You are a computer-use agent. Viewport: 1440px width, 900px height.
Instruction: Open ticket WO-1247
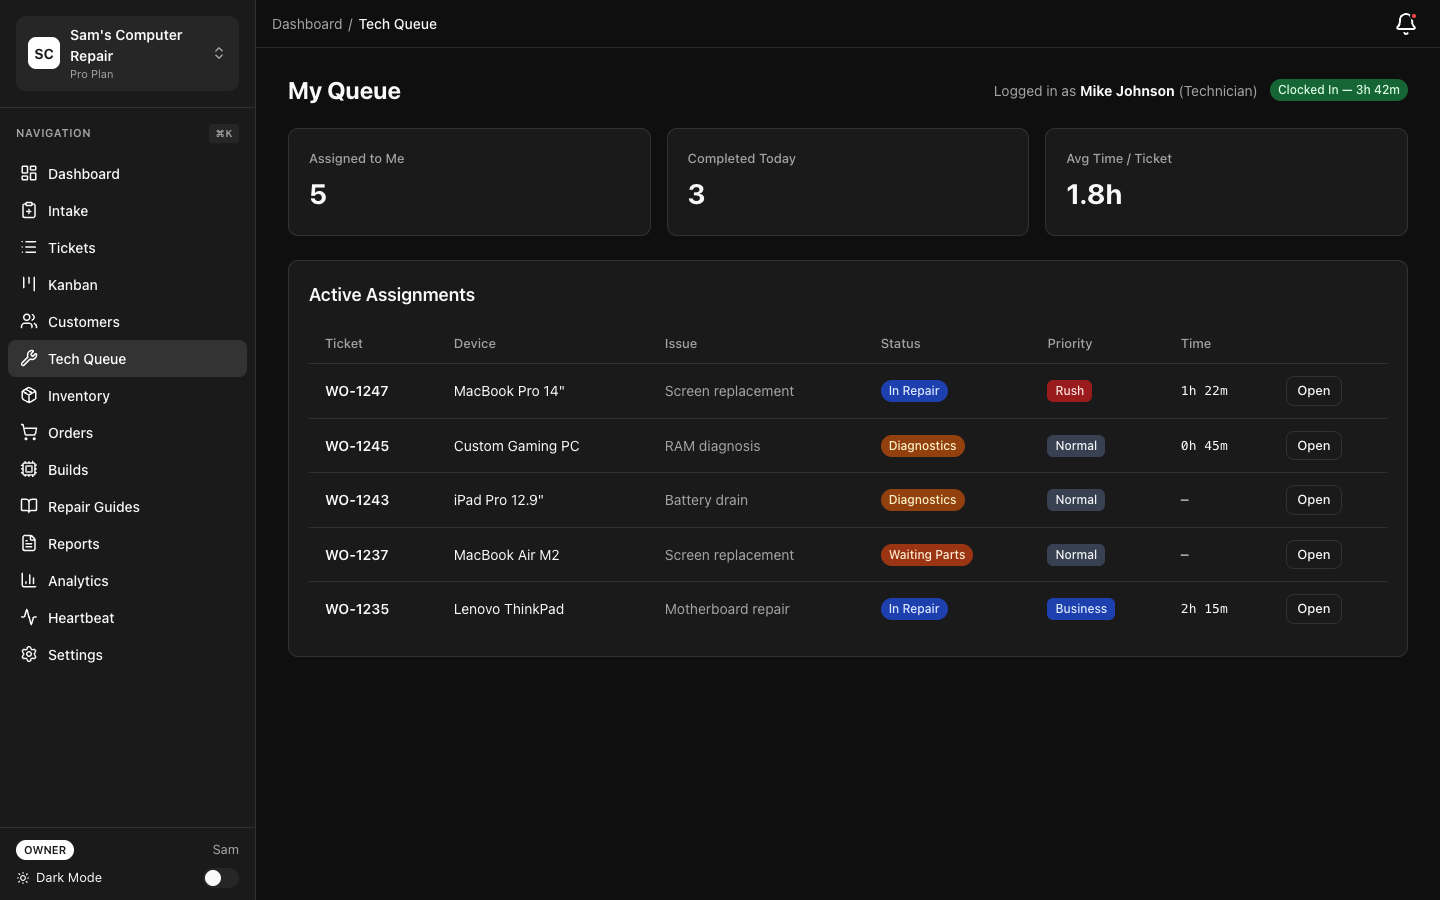pos(1313,391)
